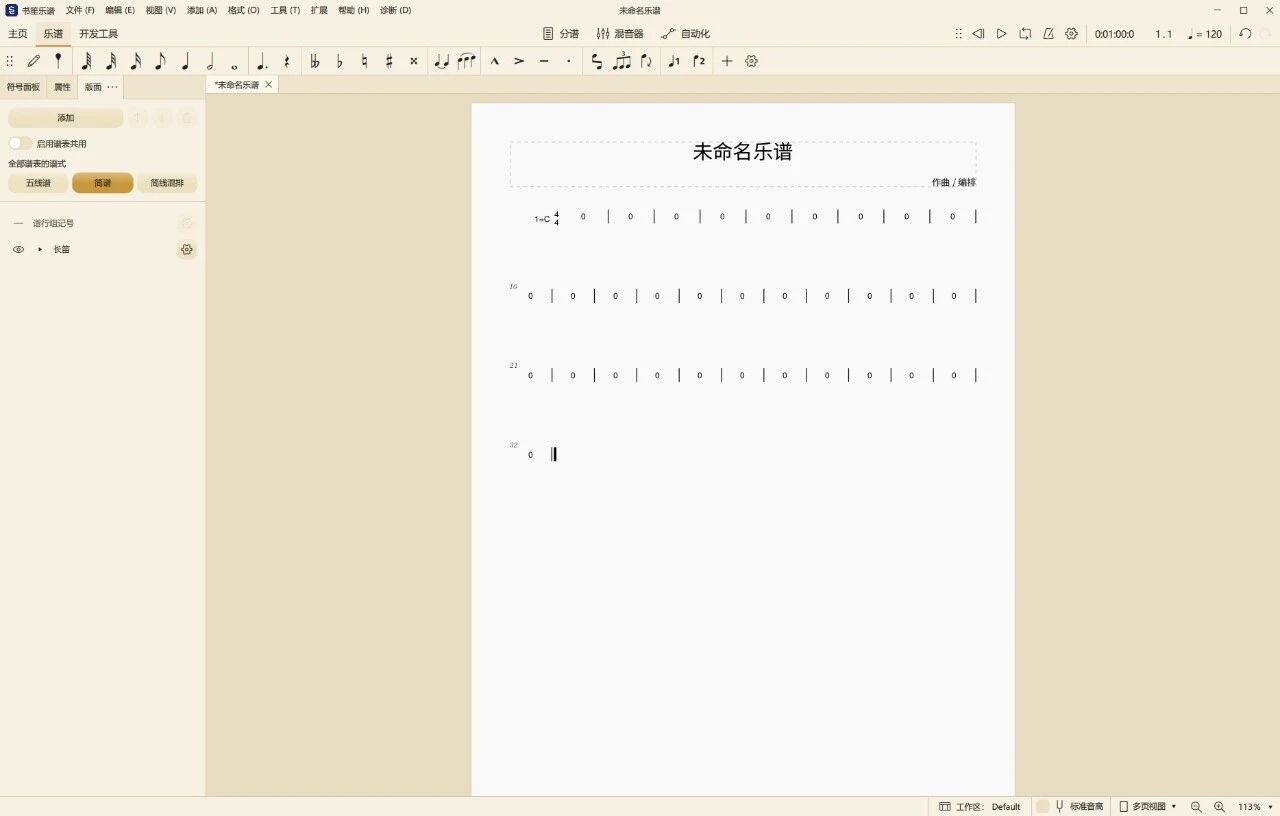Open the 混音器 mixer

coord(620,34)
